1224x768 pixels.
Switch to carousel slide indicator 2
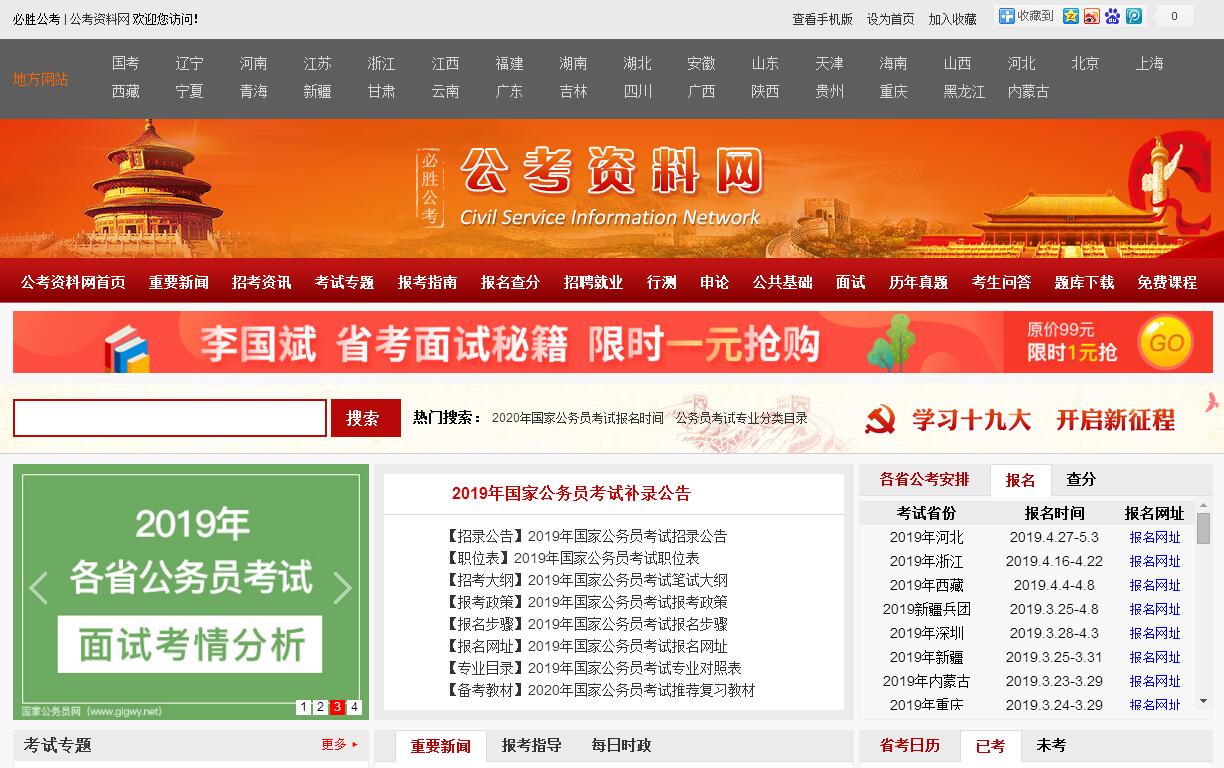point(320,707)
